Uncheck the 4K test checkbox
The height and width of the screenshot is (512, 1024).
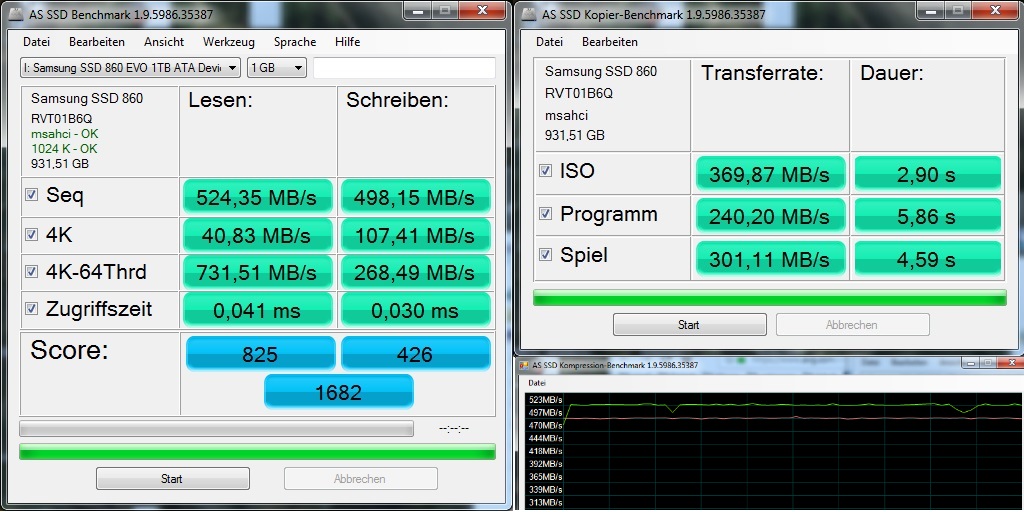pos(31,234)
